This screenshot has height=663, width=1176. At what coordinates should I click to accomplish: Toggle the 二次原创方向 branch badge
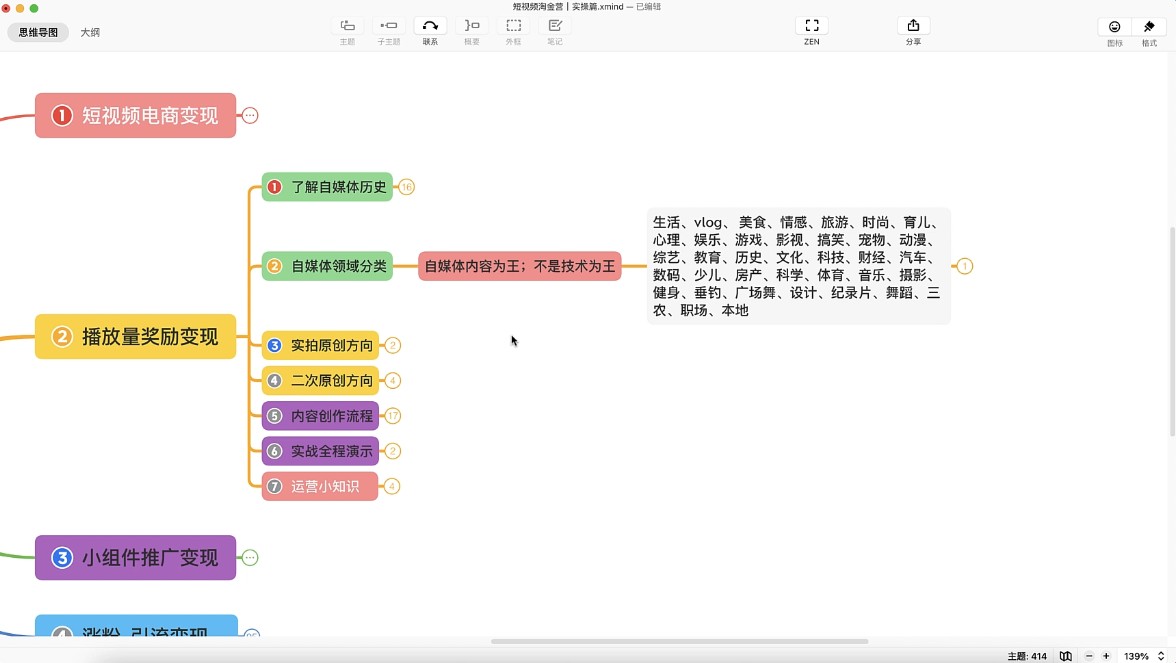pos(391,380)
